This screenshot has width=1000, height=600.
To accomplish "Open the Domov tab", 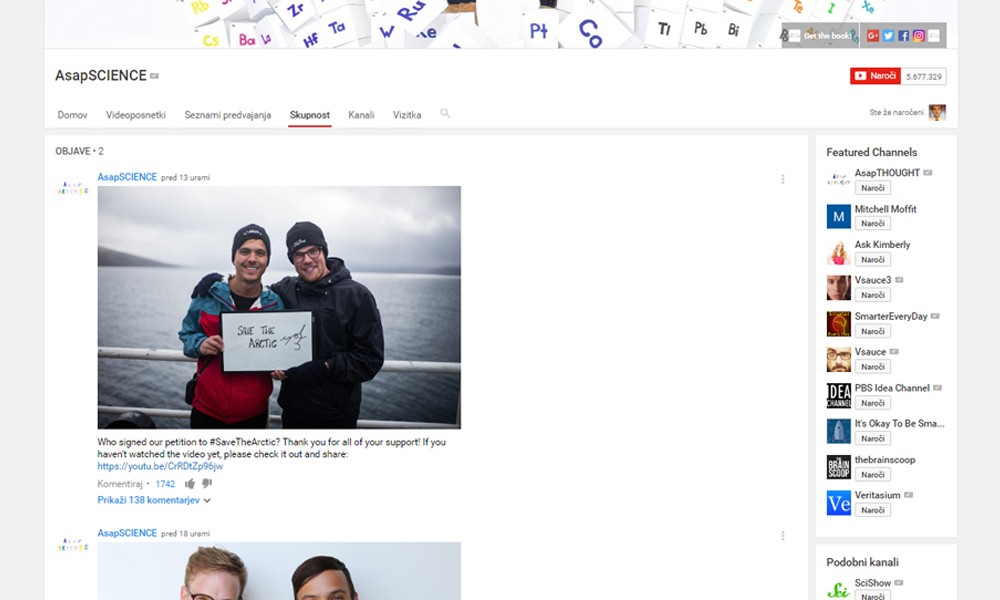I will pyautogui.click(x=72, y=115).
